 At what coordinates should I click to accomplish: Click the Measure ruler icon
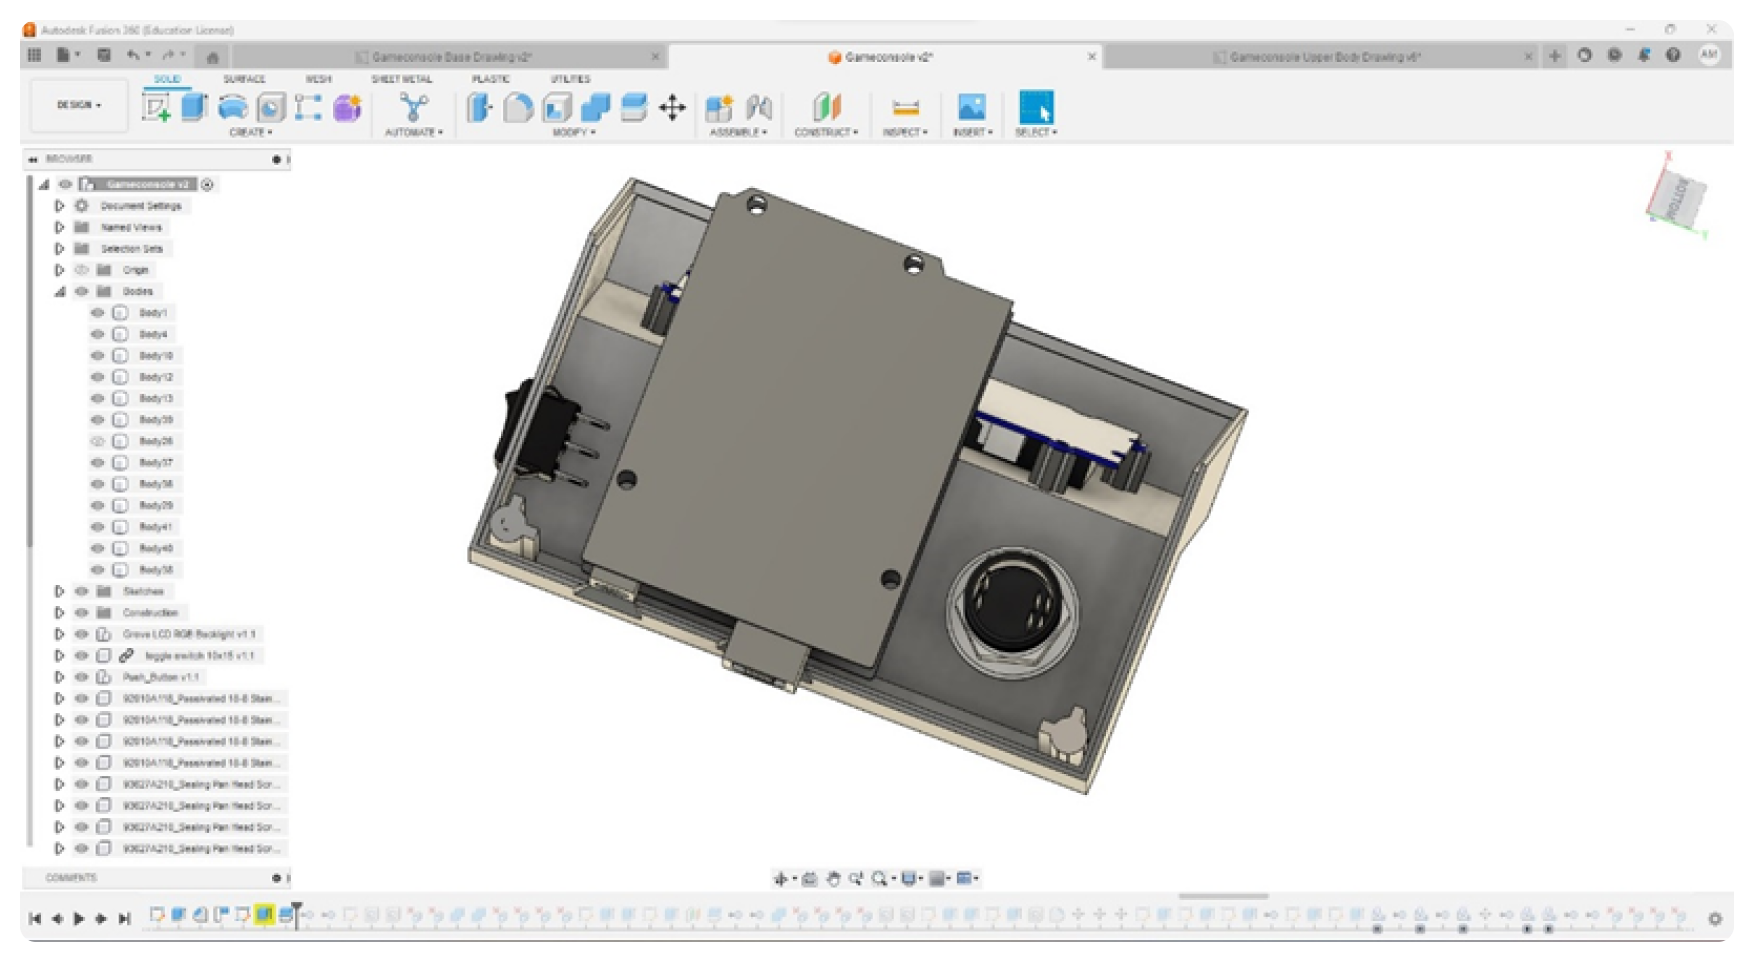(905, 108)
